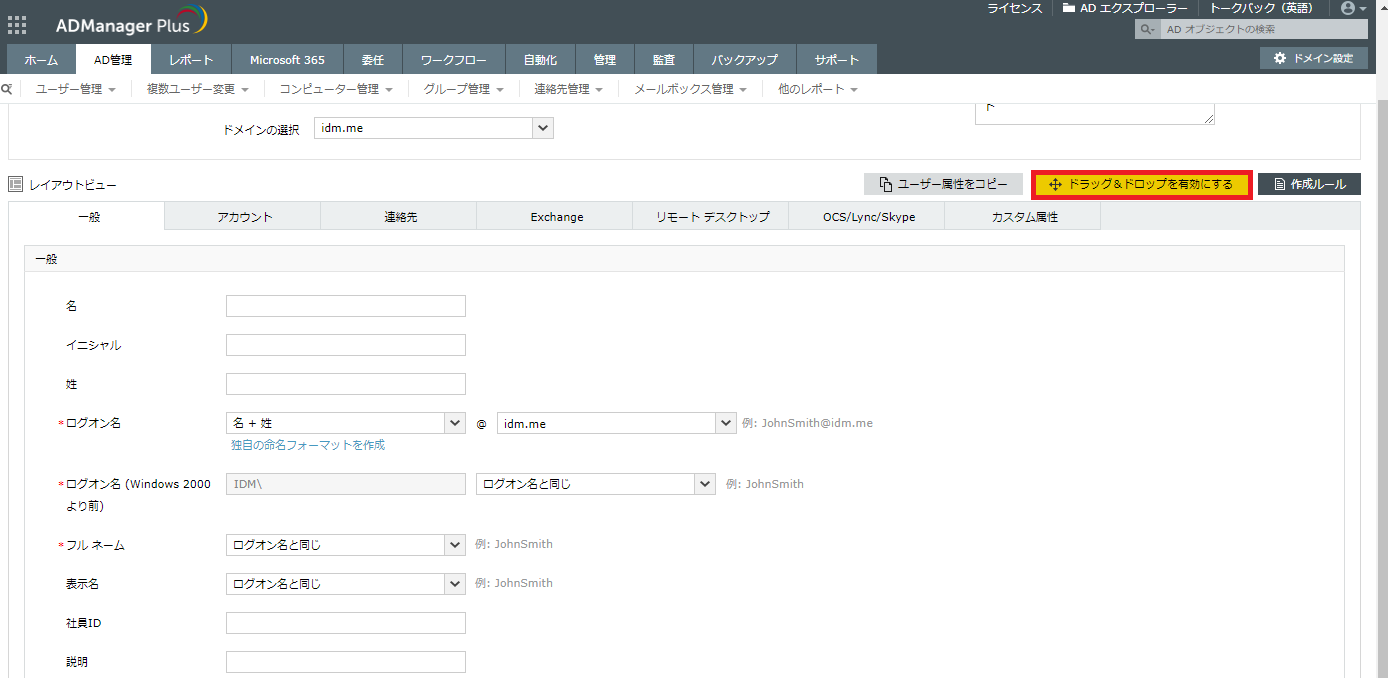Viewport: 1388px width, 678px height.
Task: Click the search magnifier icon in AD search box
Action: click(1147, 30)
